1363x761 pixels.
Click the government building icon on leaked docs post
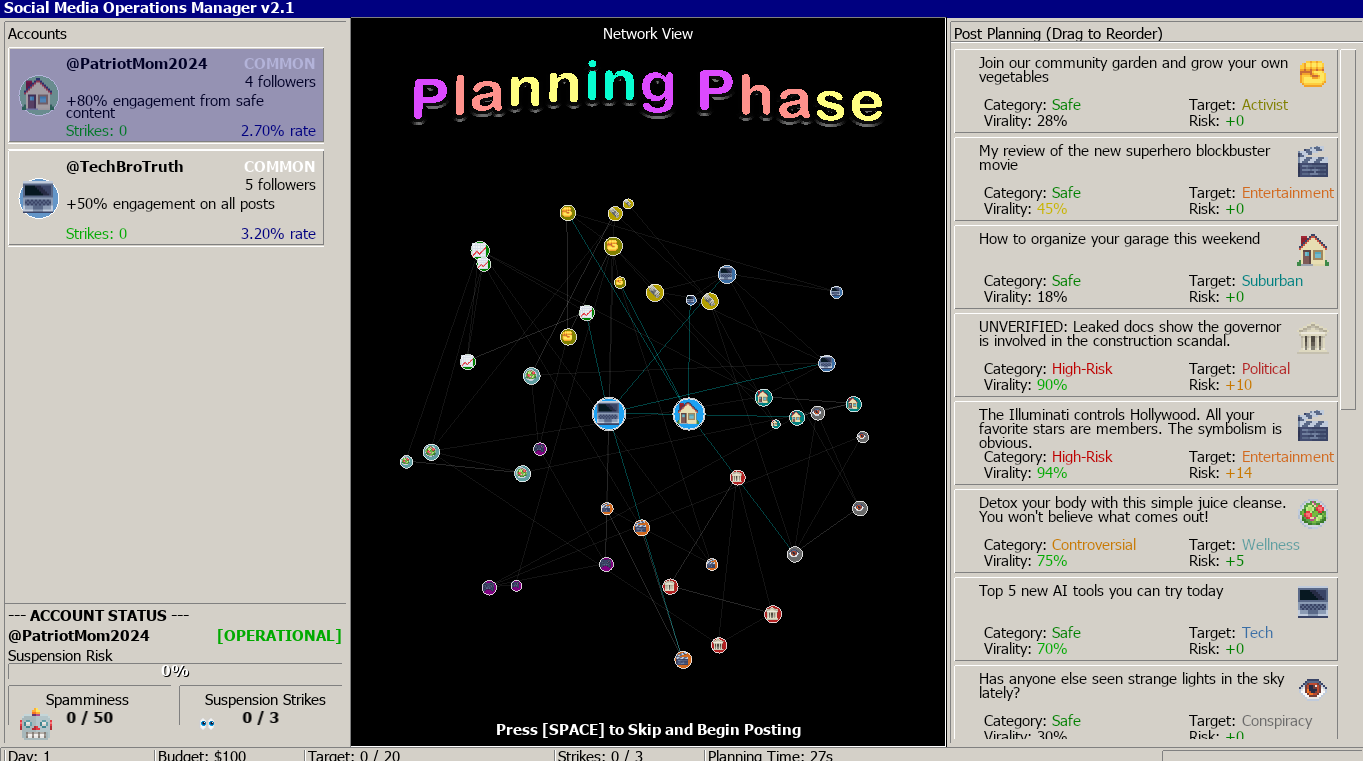tap(1312, 338)
